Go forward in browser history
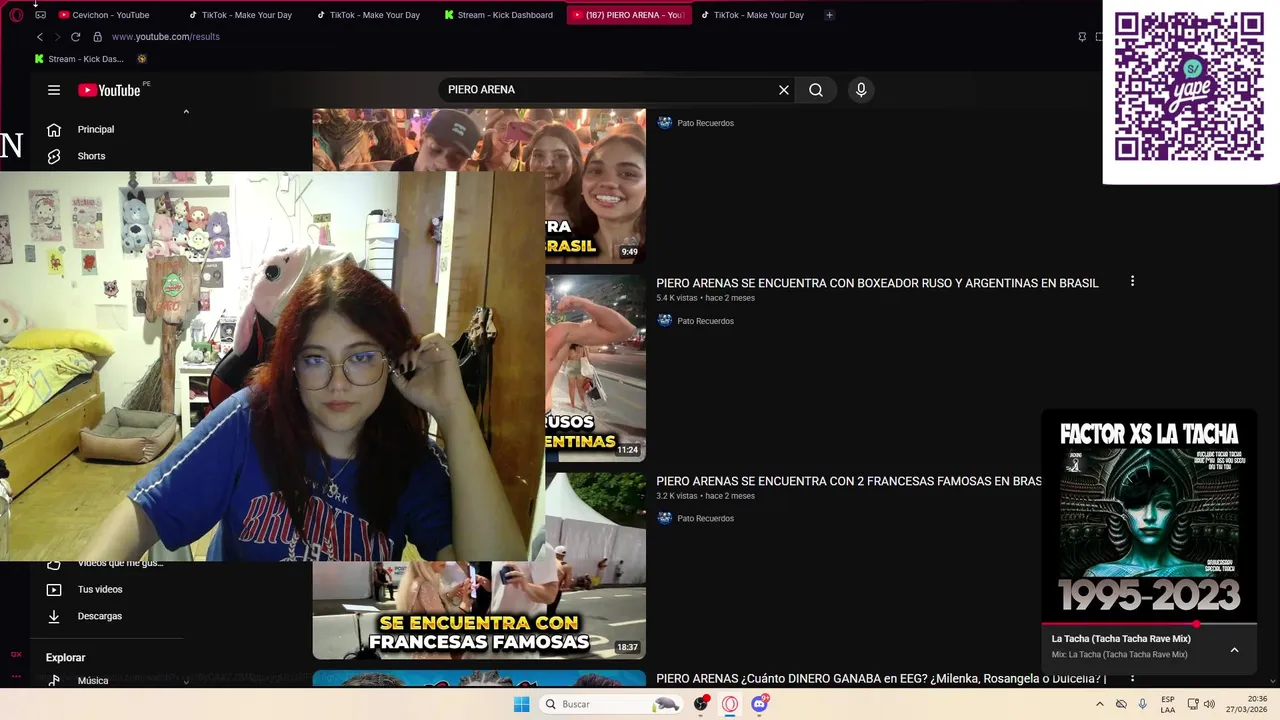The height and width of the screenshot is (720, 1280). coord(57,37)
